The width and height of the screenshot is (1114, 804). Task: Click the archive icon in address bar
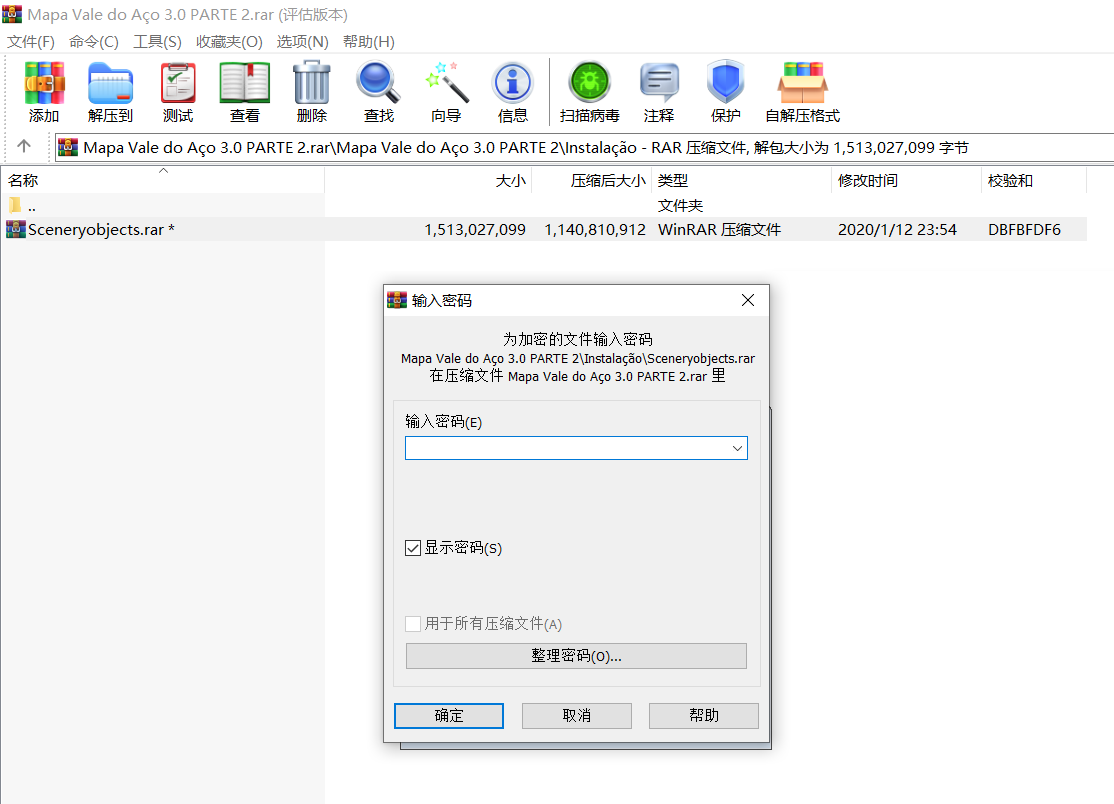click(67, 147)
